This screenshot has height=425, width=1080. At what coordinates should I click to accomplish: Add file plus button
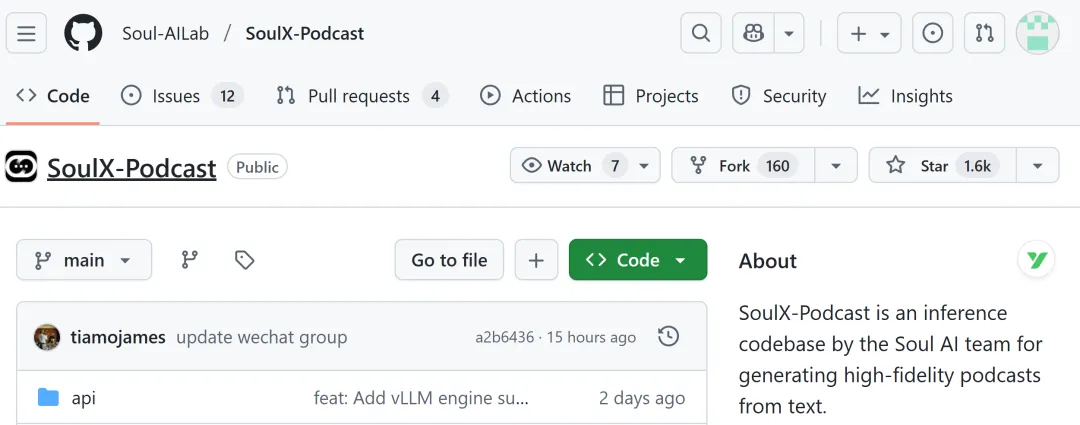(536, 260)
